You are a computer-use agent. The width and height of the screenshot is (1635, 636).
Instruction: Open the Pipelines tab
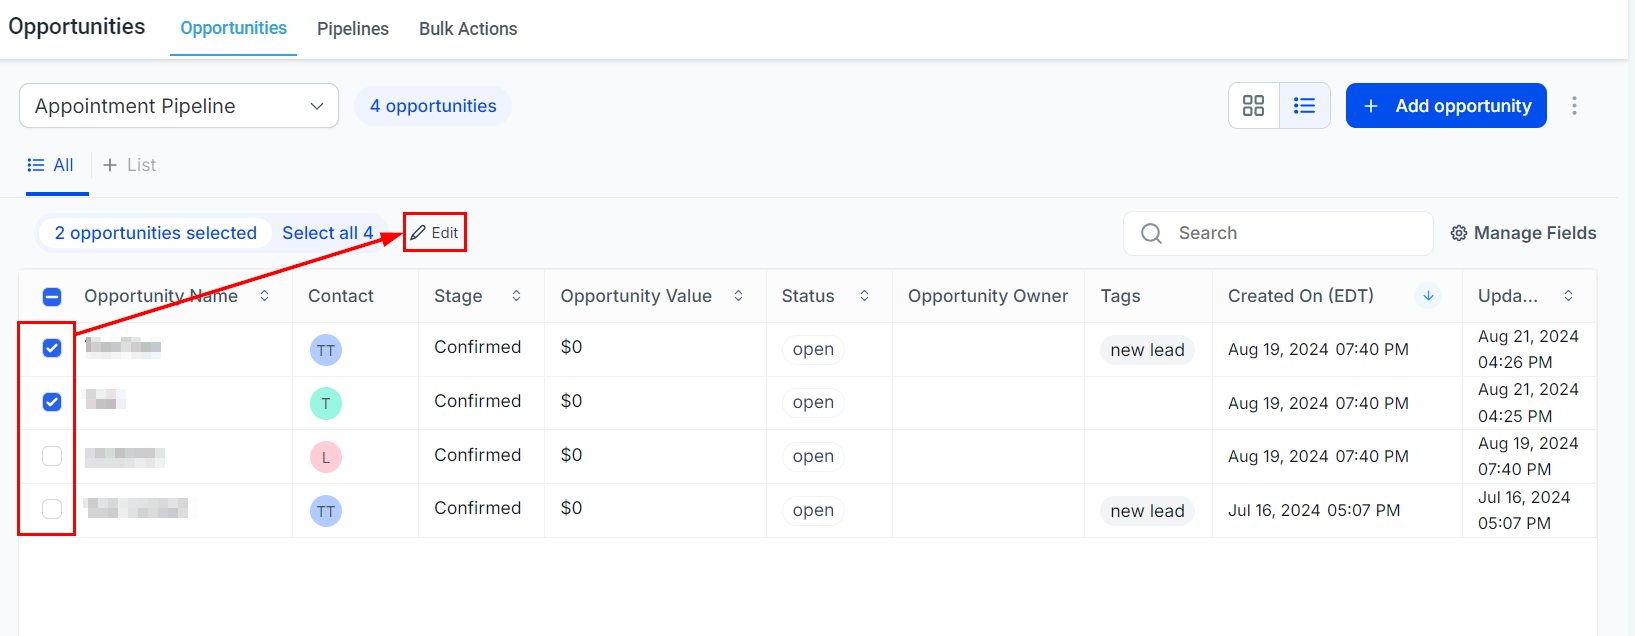point(352,29)
